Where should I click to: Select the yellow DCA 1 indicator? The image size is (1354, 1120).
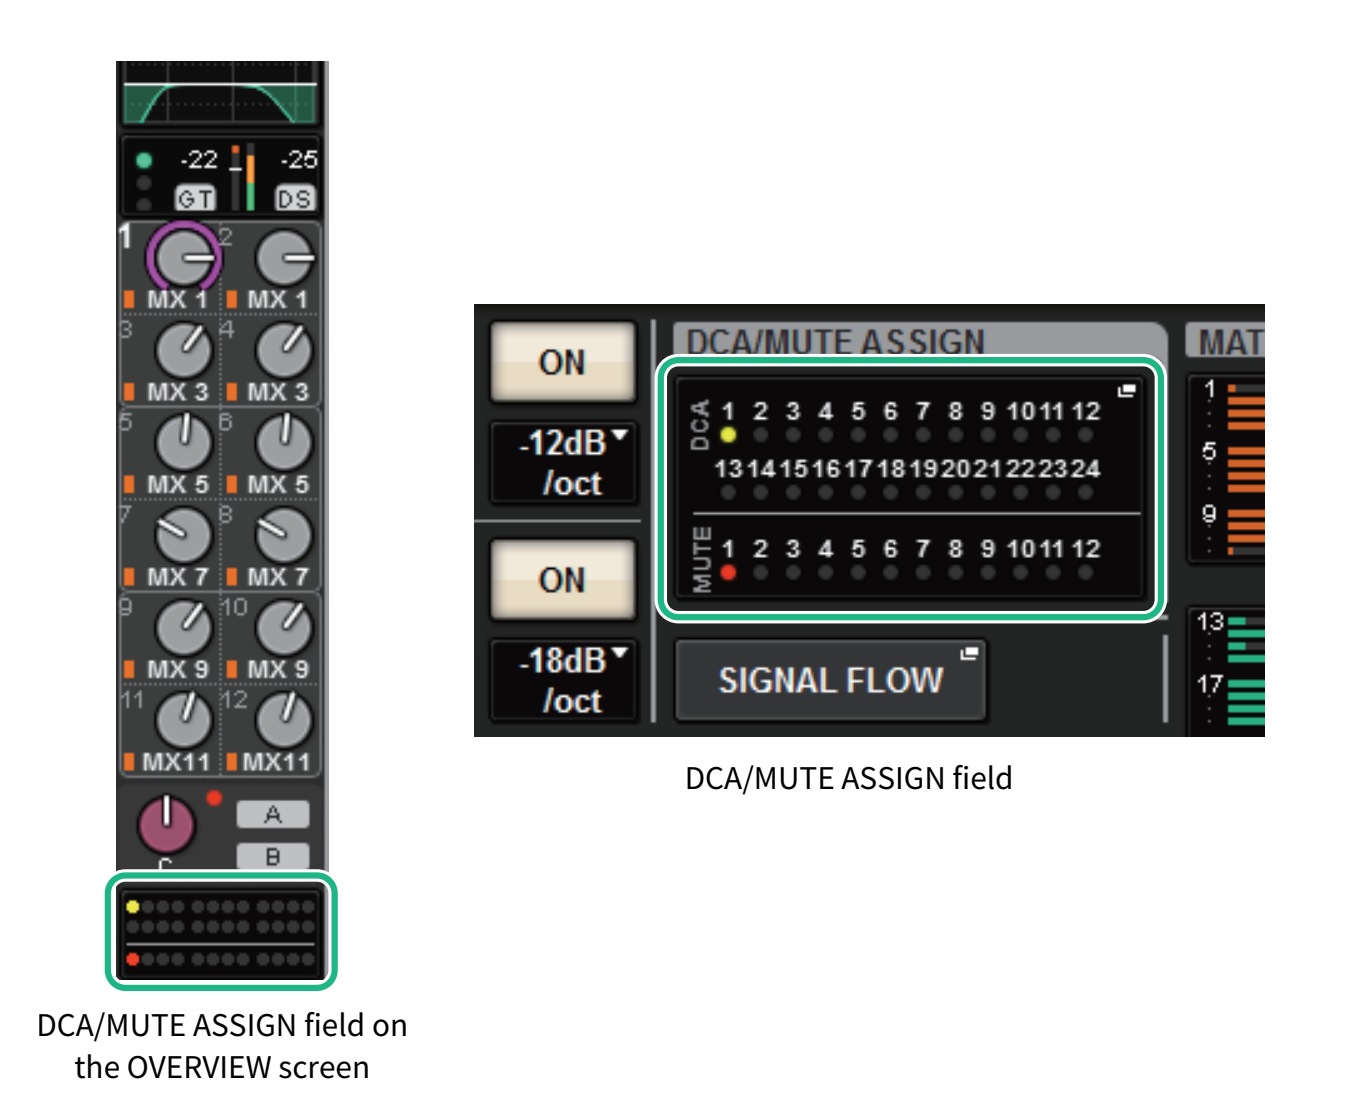(x=728, y=435)
